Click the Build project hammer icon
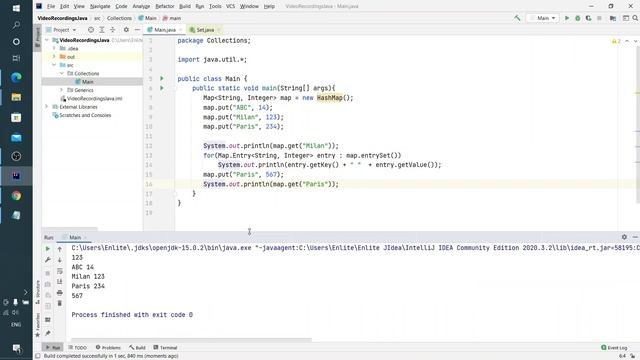640x360 pixels. coord(517,18)
